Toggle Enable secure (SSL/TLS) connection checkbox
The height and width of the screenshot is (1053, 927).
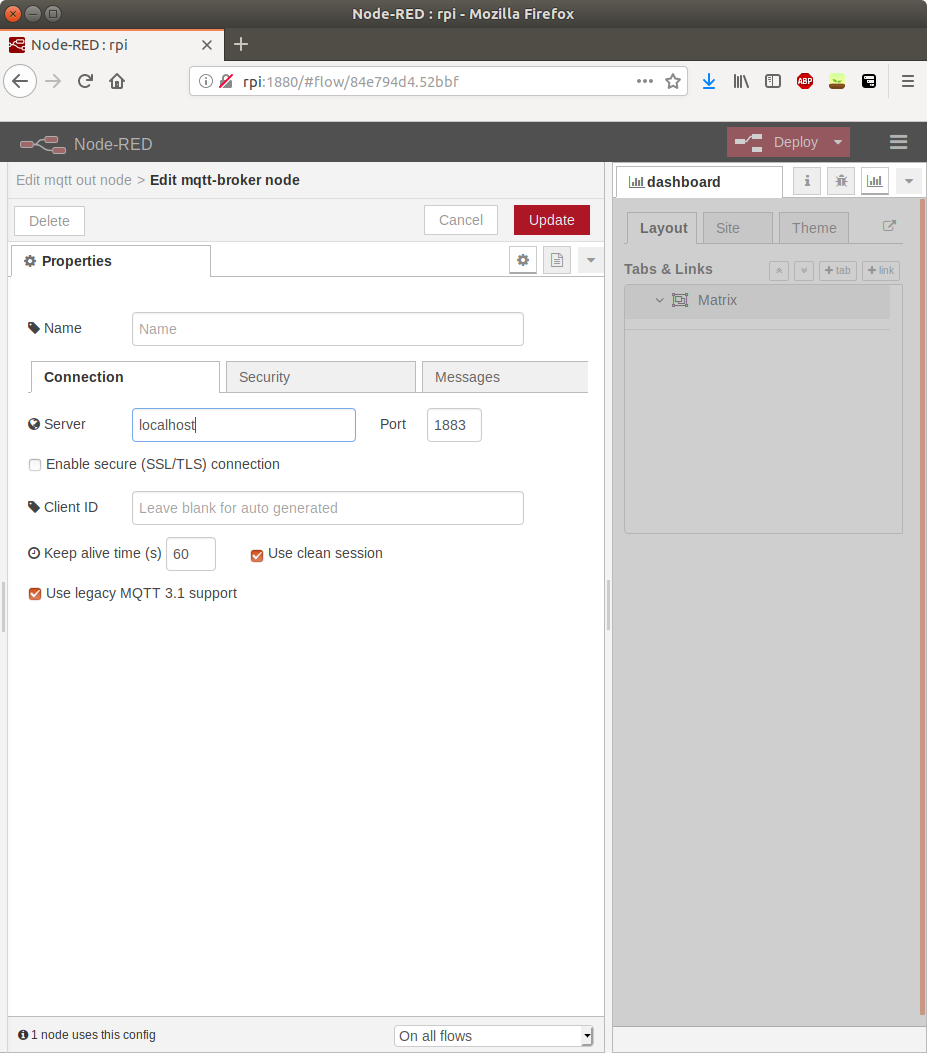(x=35, y=465)
